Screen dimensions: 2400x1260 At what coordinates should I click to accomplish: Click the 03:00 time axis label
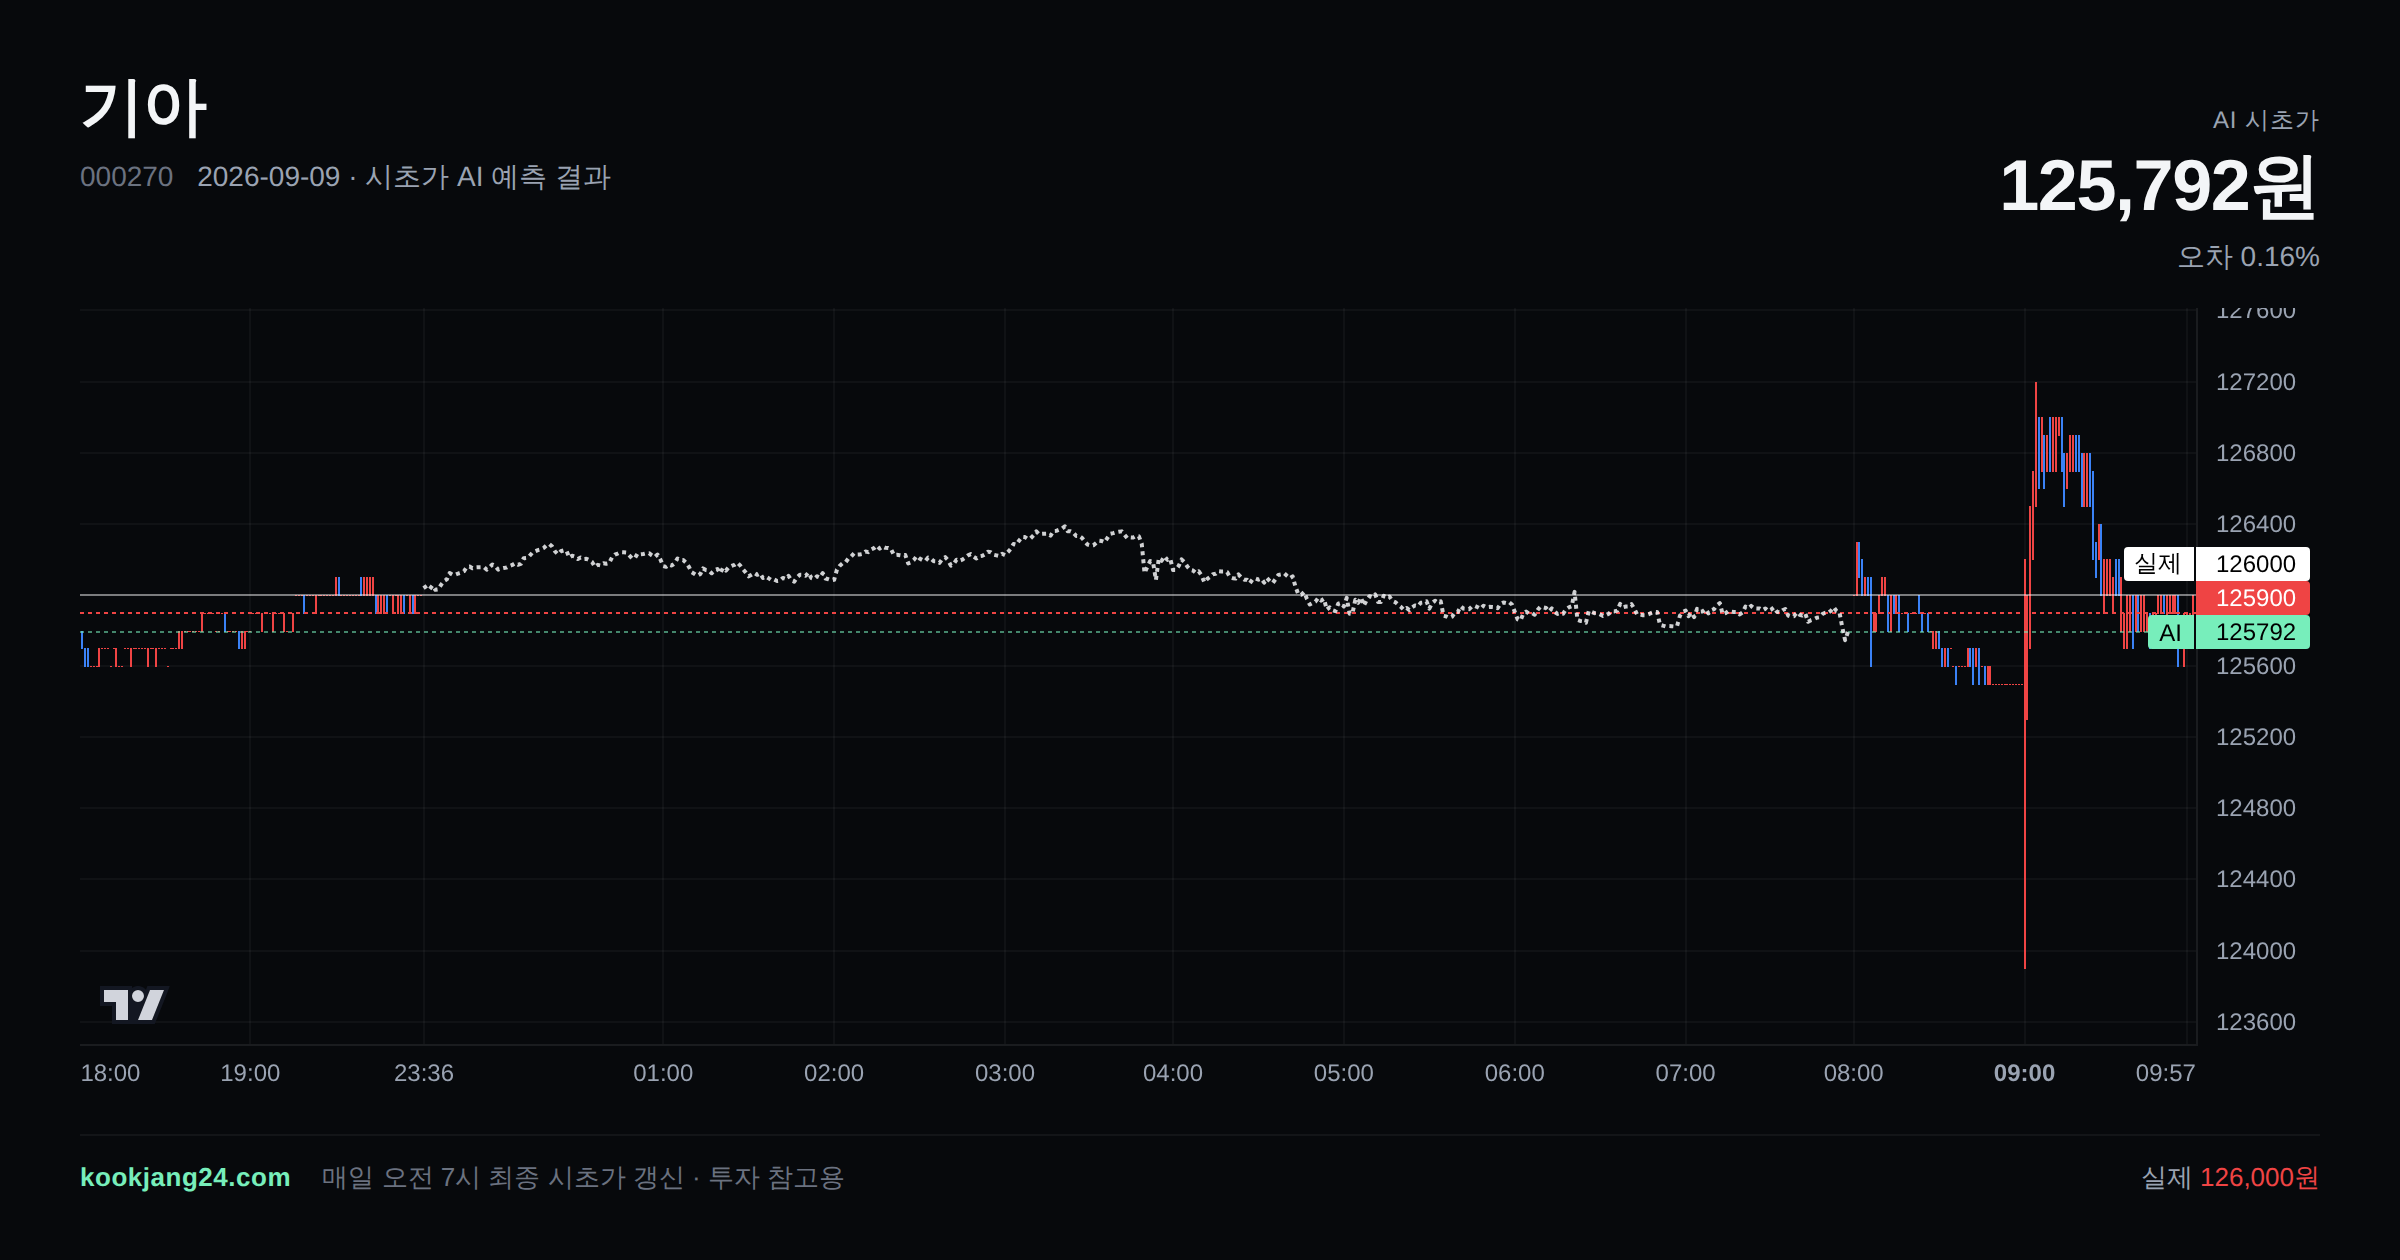[x=1005, y=1073]
